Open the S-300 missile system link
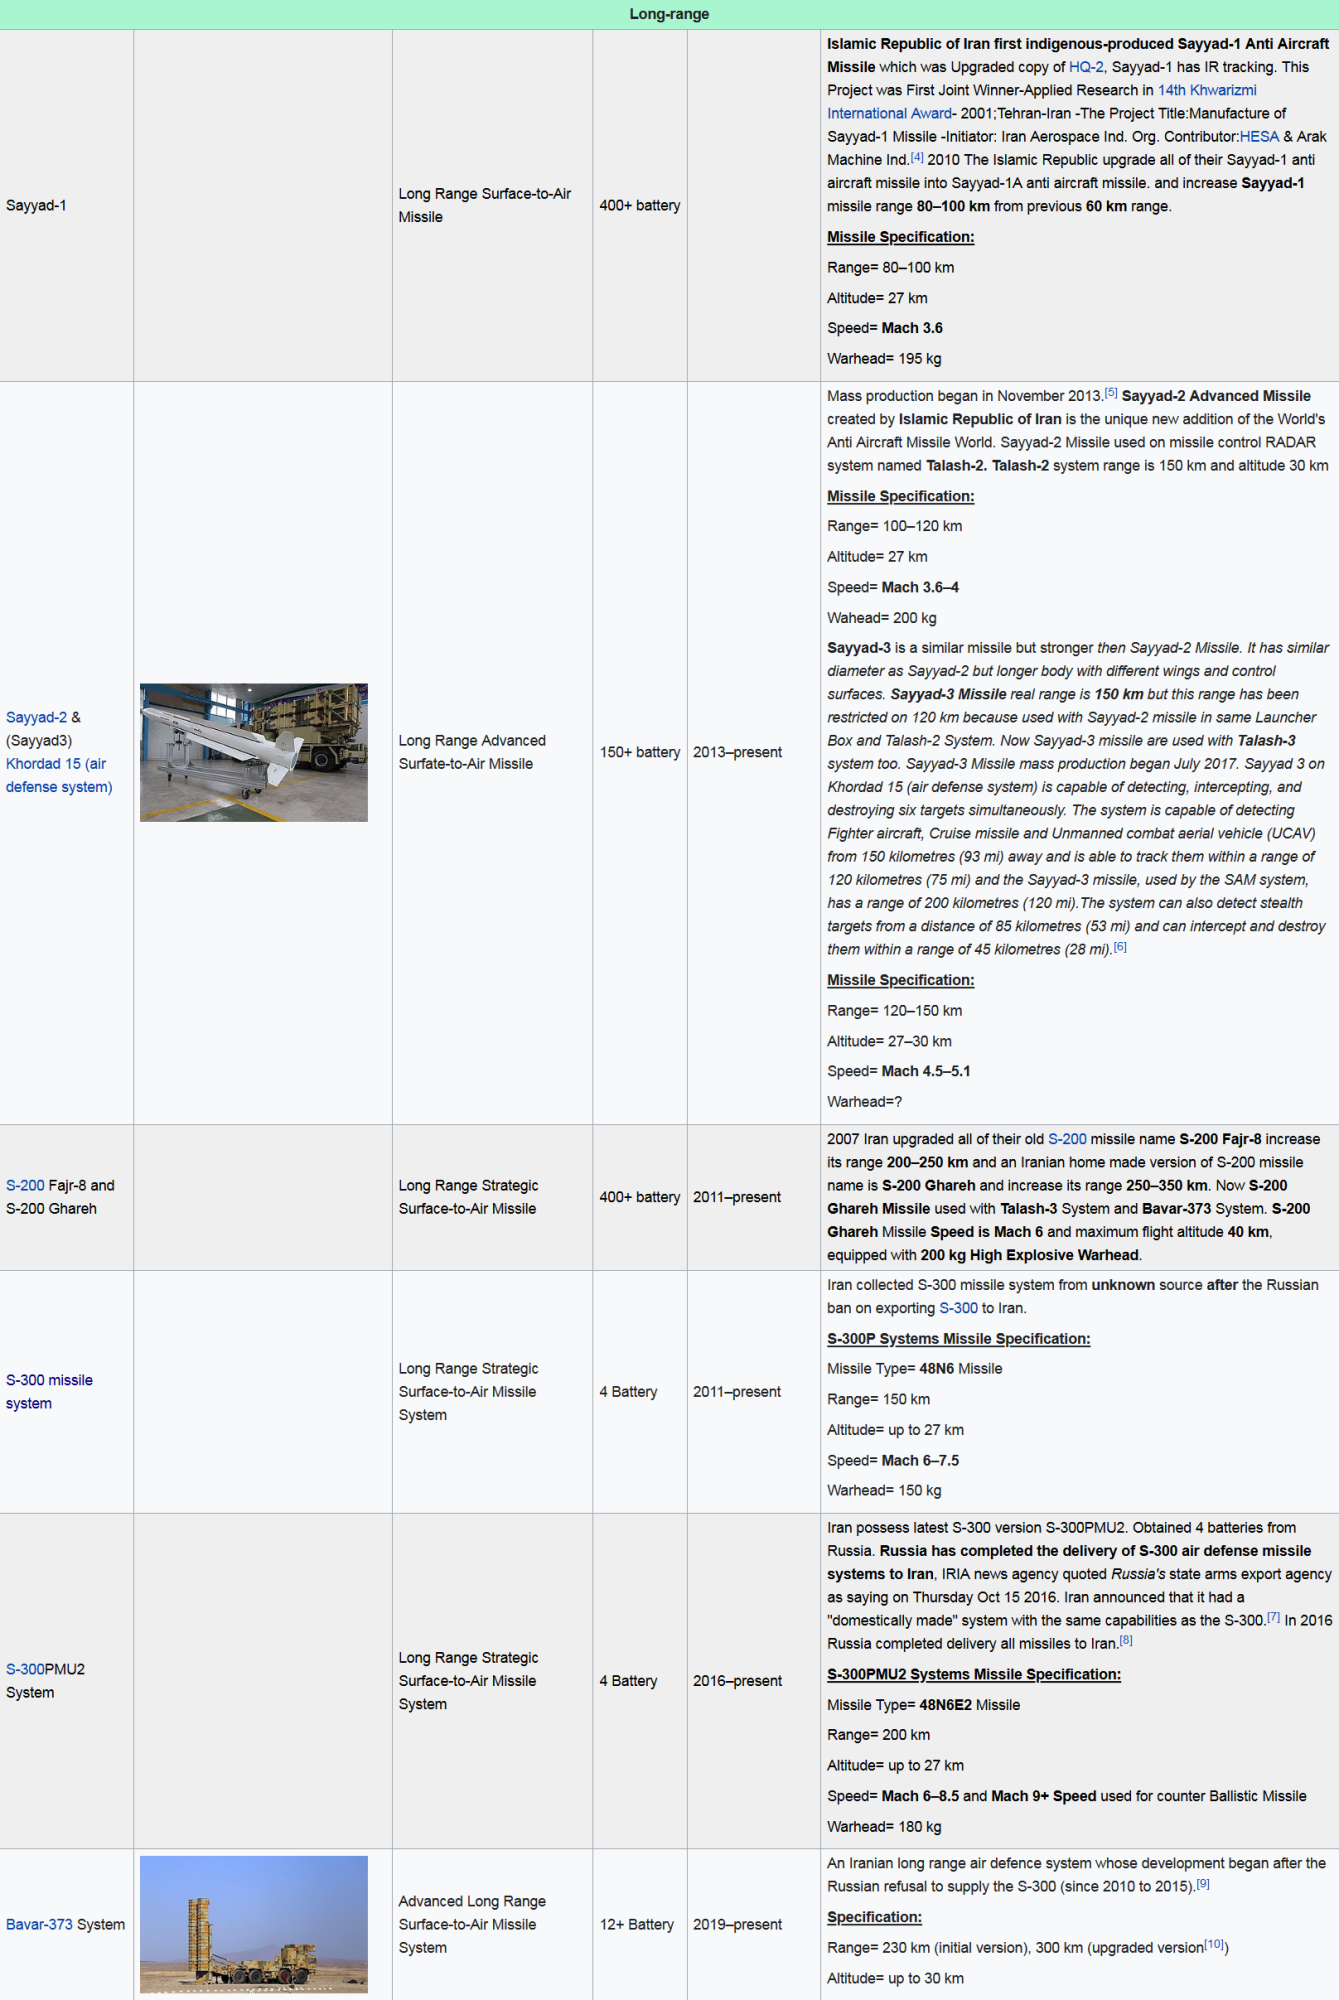Viewport: 1339px width, 2000px height. point(49,1392)
